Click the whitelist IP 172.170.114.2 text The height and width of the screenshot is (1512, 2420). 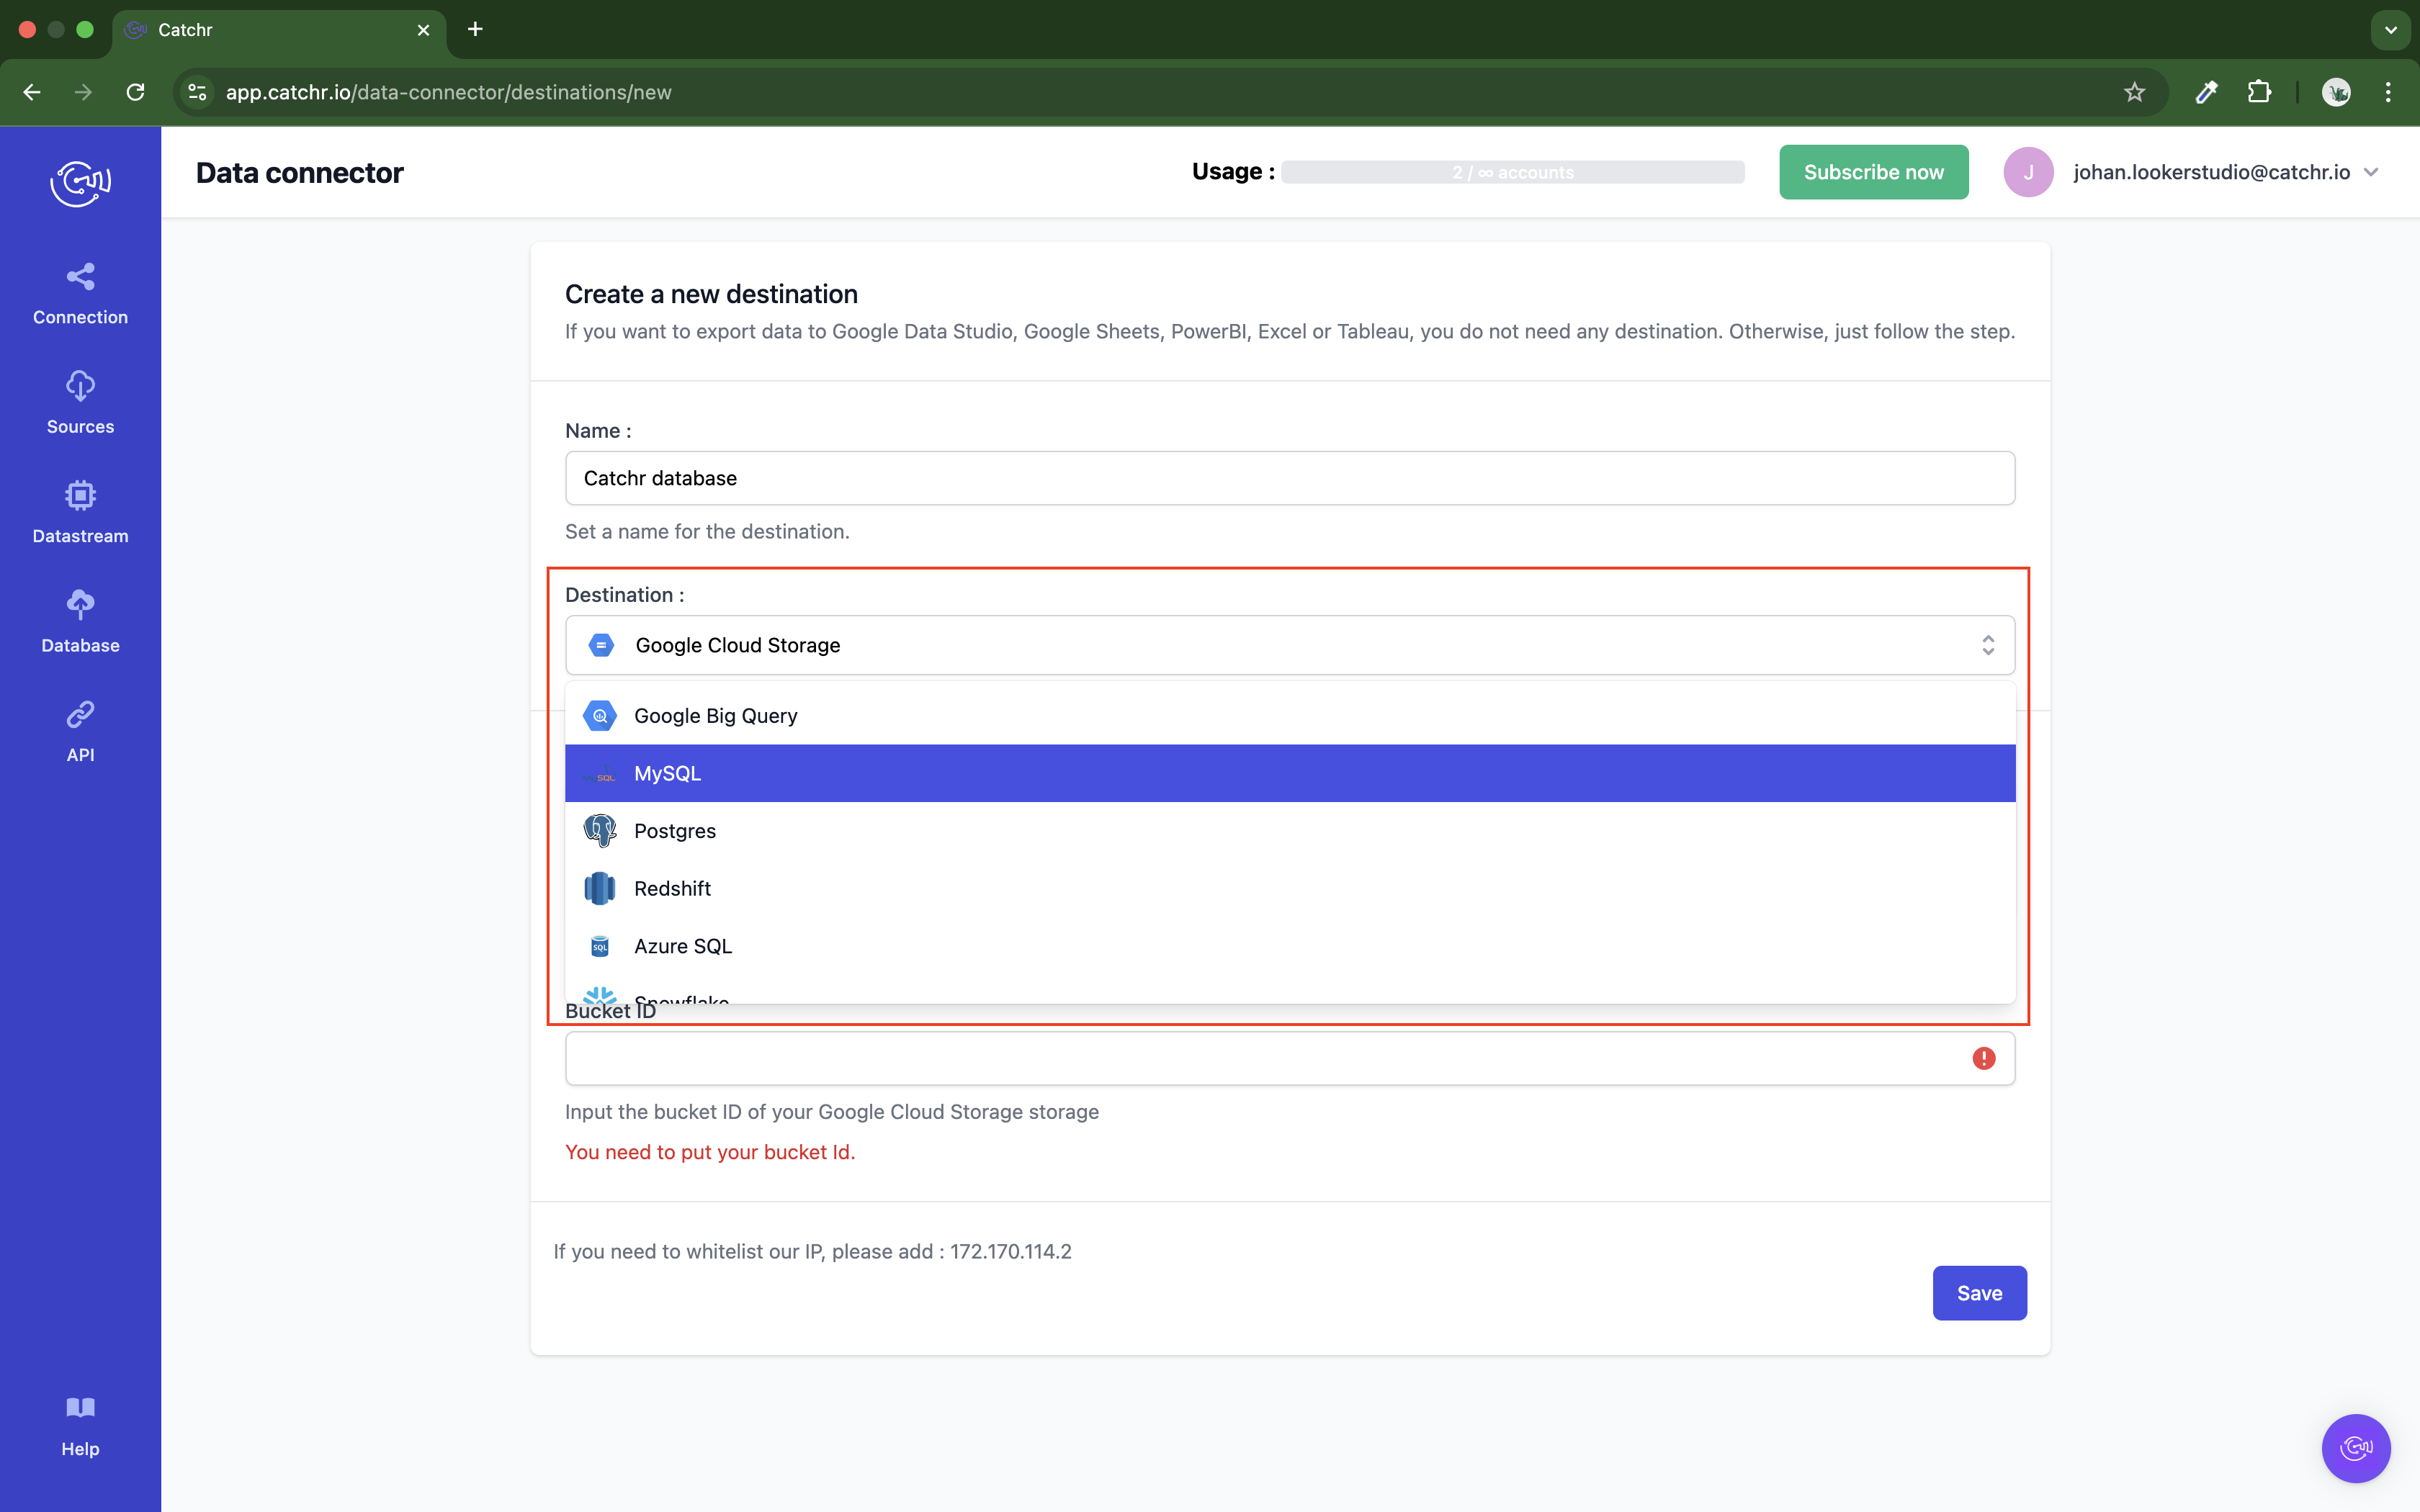point(1010,1251)
